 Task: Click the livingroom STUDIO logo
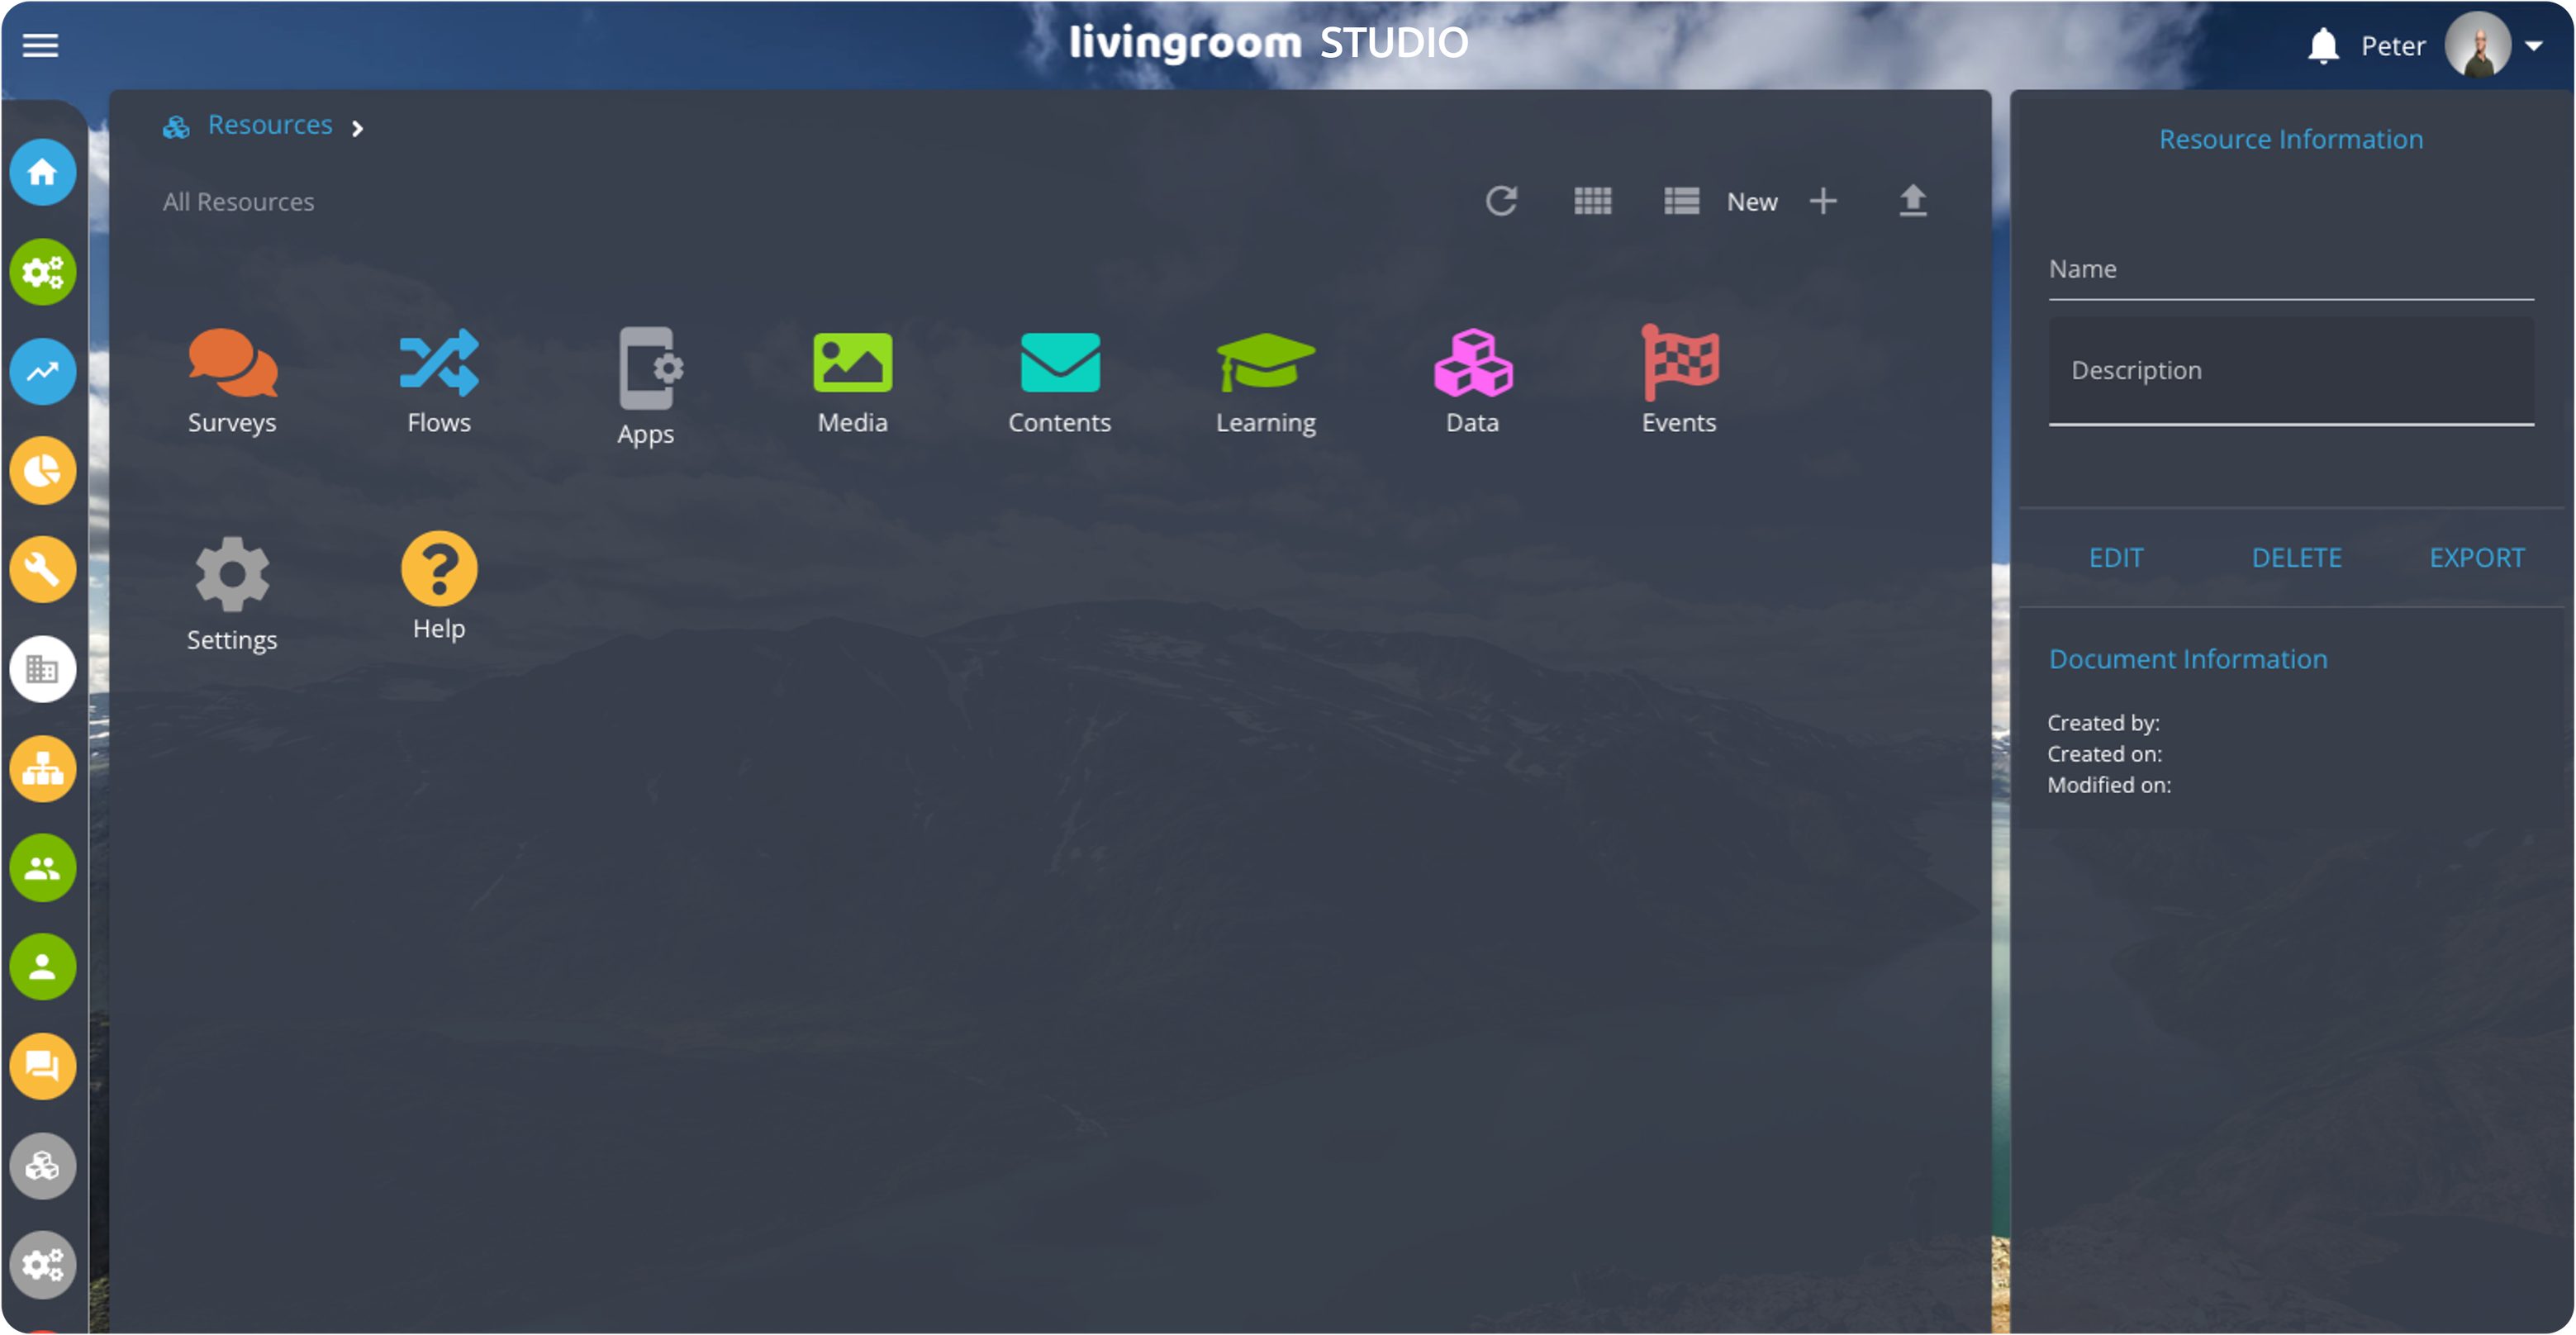pyautogui.click(x=1268, y=43)
